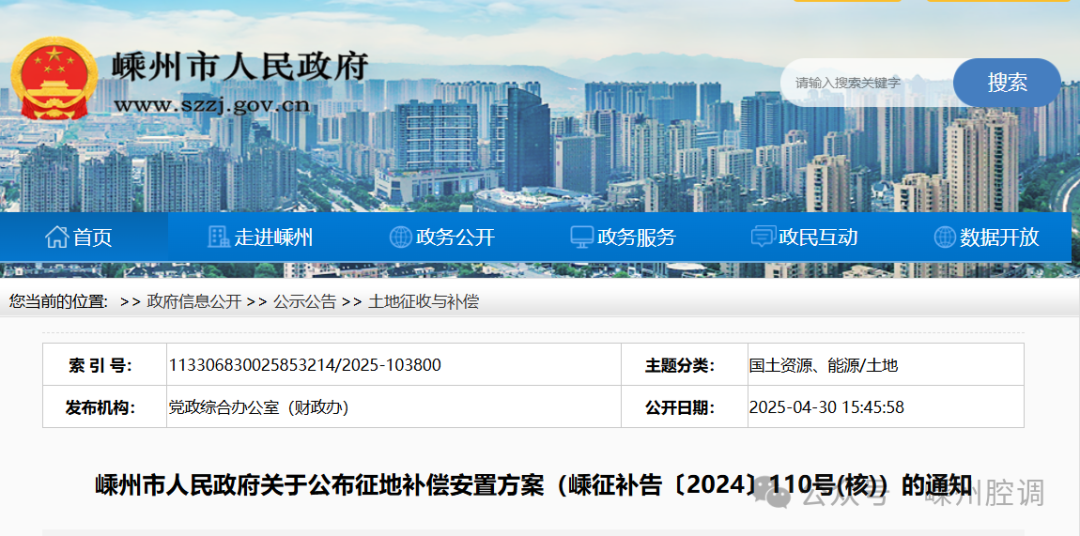1080x536 pixels.
Task: Click the index number 113306830025853214/2025-103800
Action: point(305,365)
